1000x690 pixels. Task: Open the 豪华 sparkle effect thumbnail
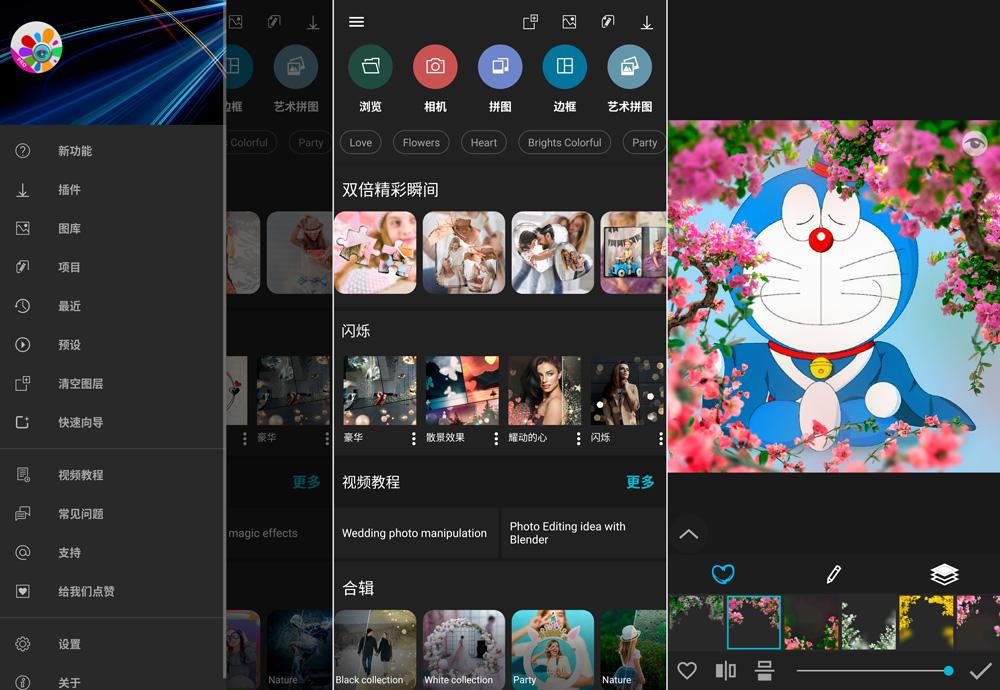[x=379, y=390]
